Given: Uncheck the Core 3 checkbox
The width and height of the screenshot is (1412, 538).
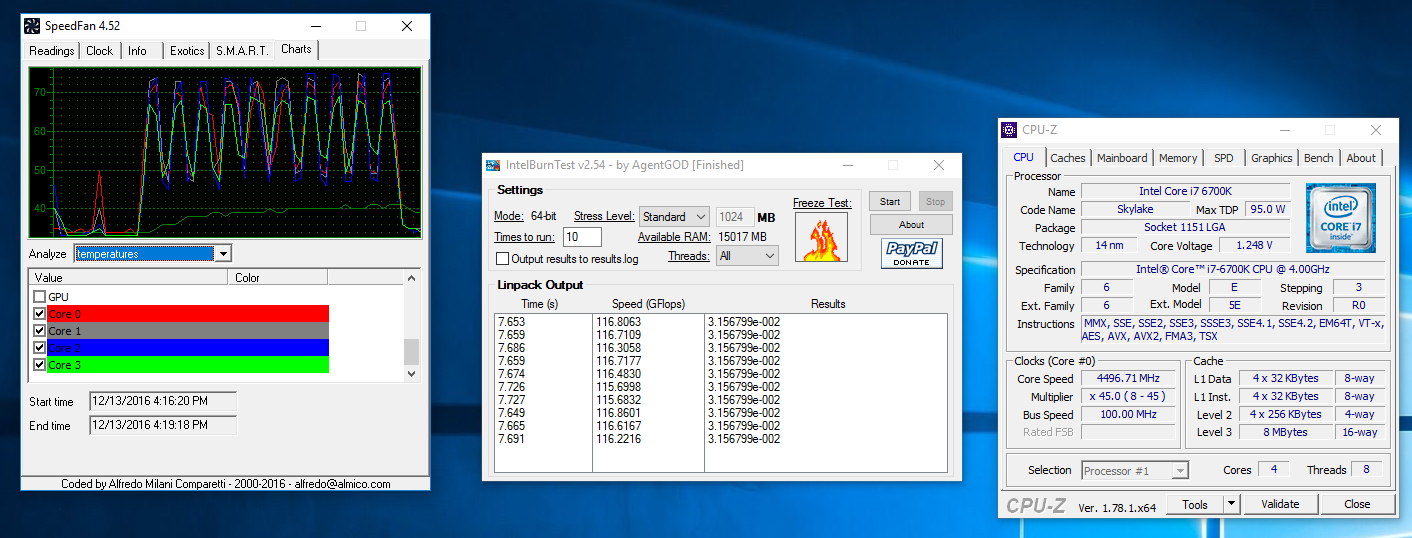Looking at the screenshot, I should (39, 365).
